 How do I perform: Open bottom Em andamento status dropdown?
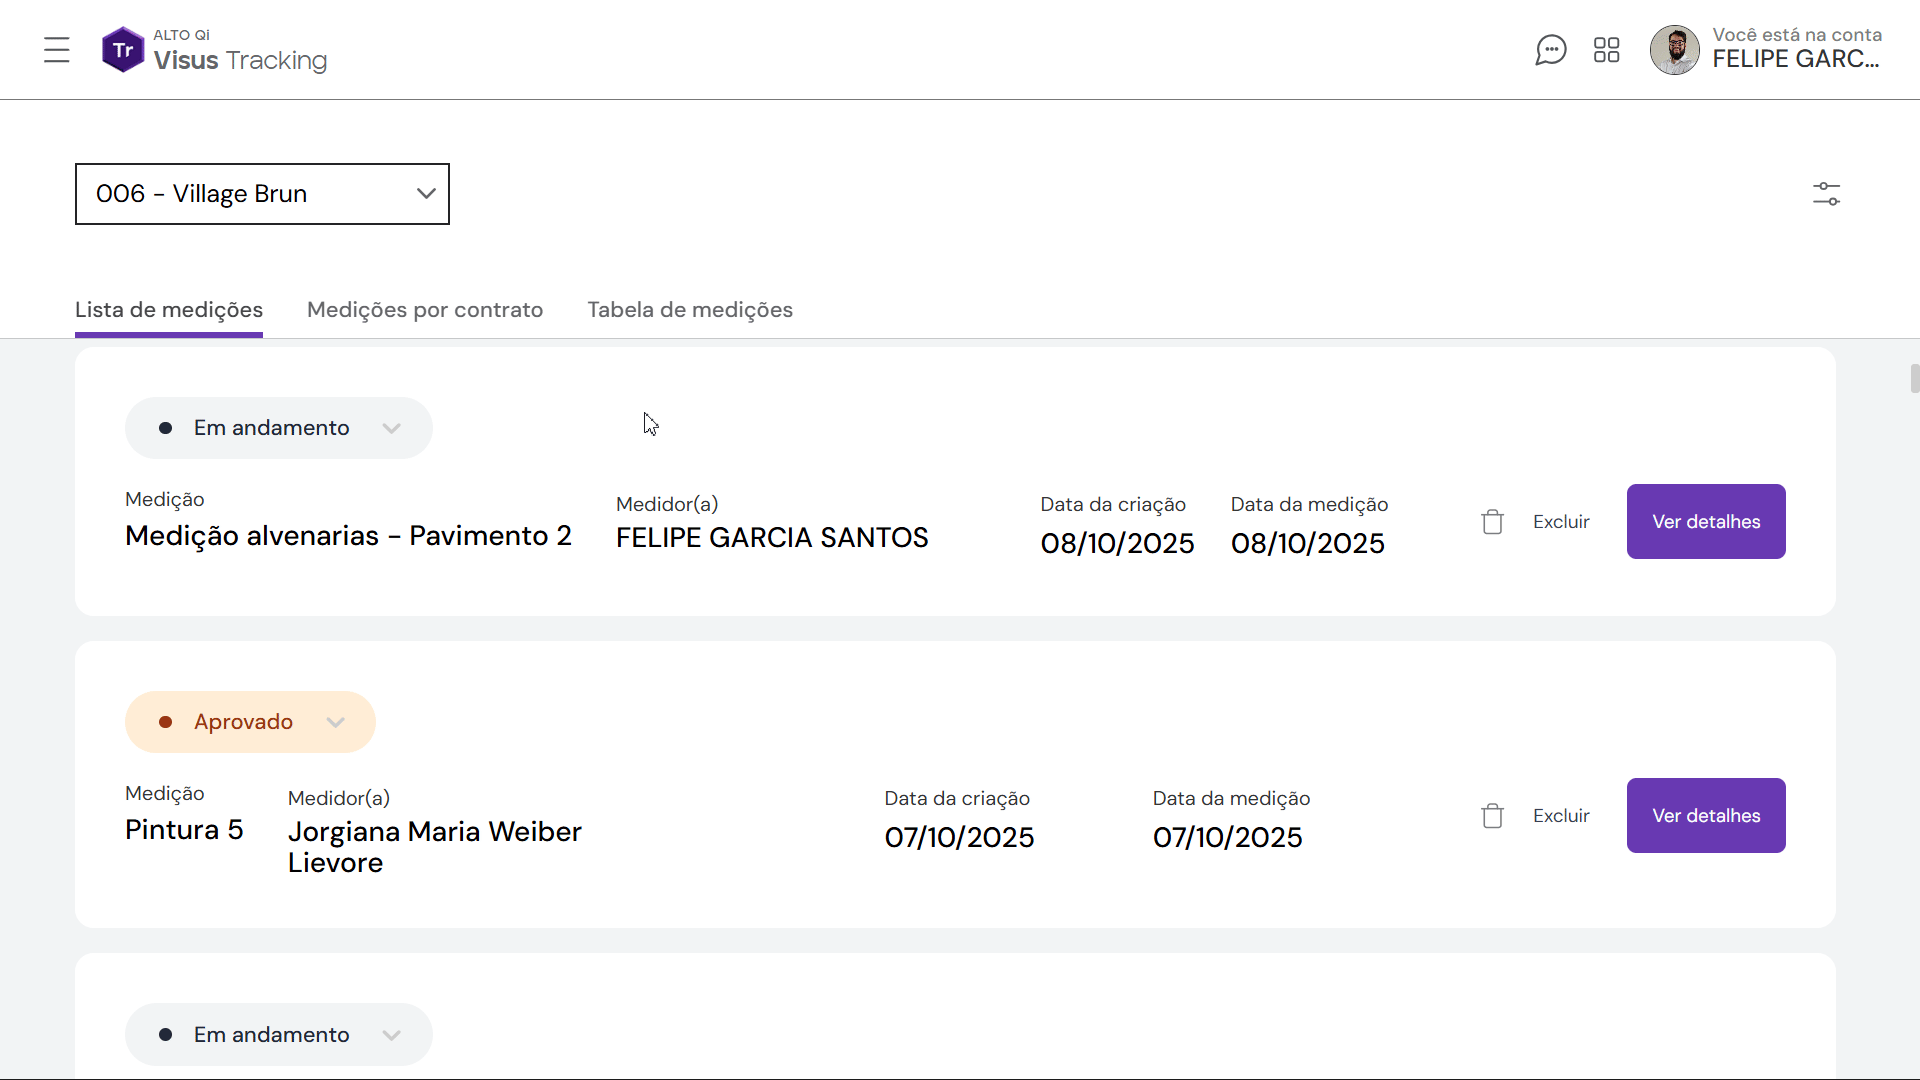coord(278,1035)
